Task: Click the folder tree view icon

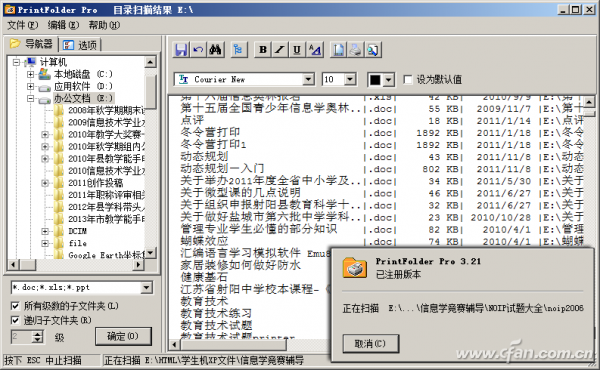Action: pyautogui.click(x=238, y=50)
